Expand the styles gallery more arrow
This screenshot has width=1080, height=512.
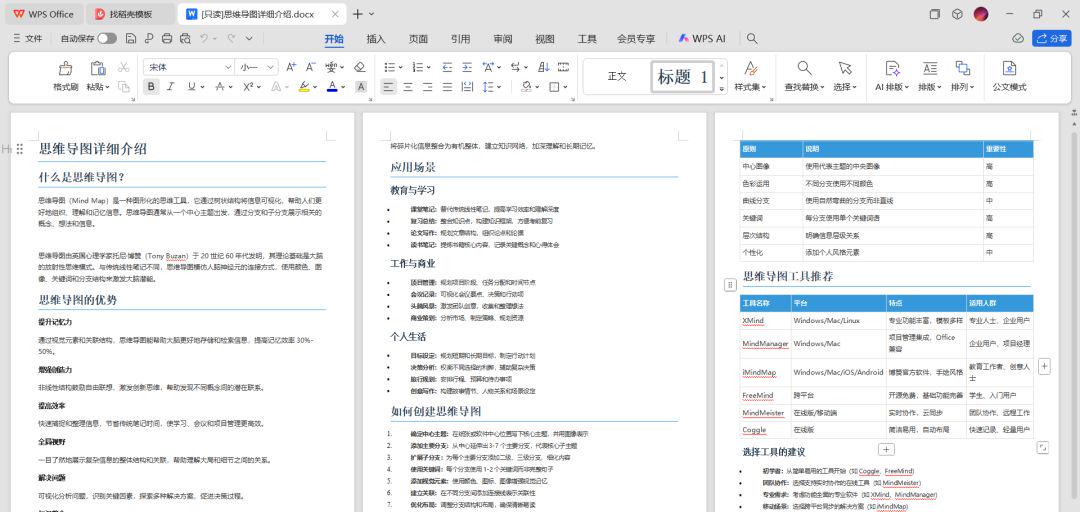[722, 89]
